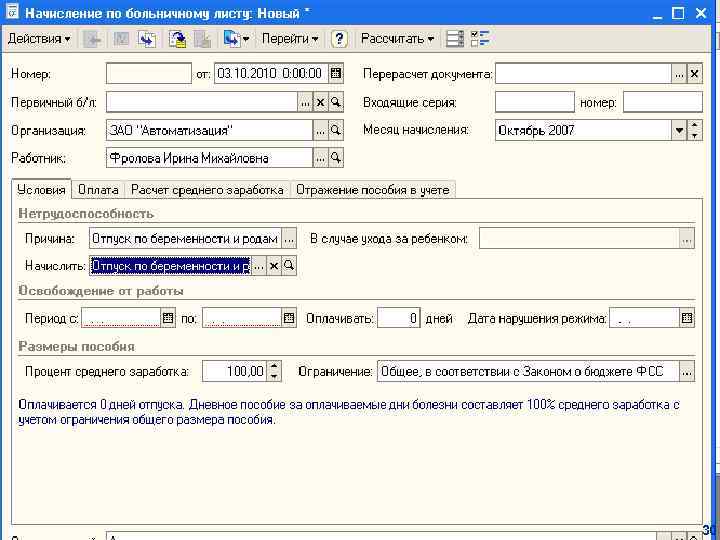Viewport: 720px width, 540px height.
Task: Click the document date field 03.10.2010
Action: pos(271,73)
